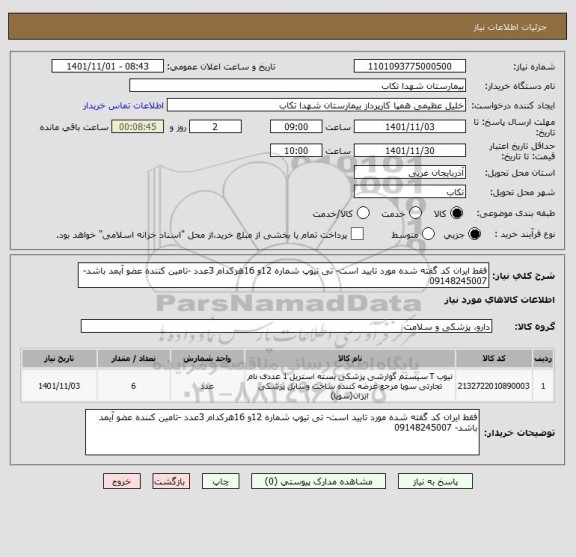
Task: Select the متوسط purchase type radio
Action: tap(428, 234)
